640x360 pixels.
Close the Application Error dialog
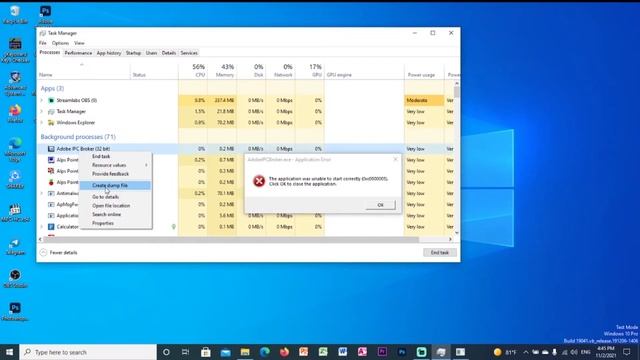coord(395,160)
